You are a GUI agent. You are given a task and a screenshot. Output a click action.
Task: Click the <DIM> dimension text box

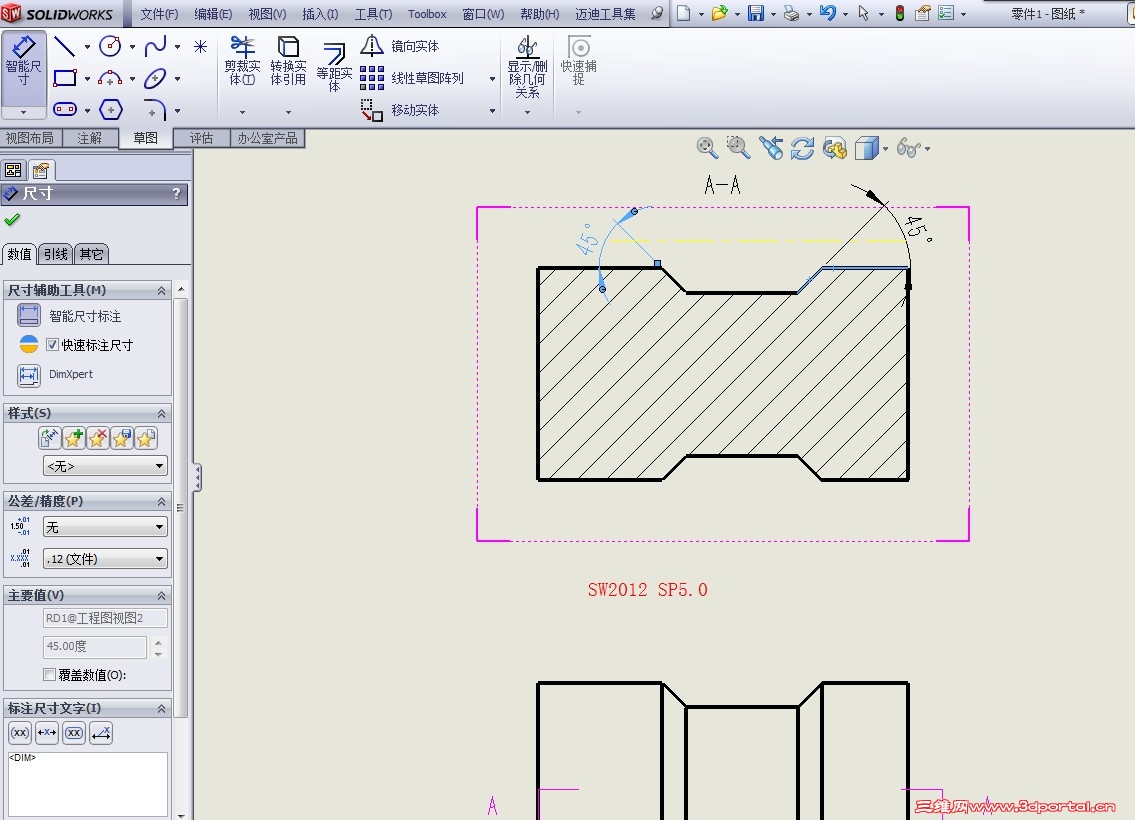coord(88,785)
